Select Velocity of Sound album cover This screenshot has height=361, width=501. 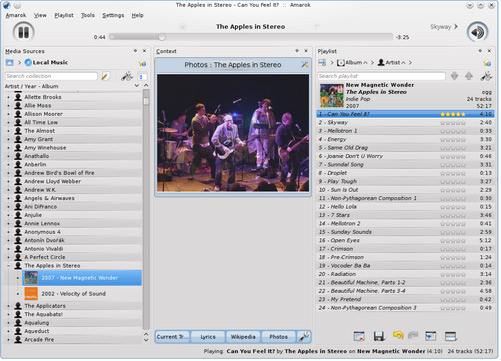click(x=31, y=294)
